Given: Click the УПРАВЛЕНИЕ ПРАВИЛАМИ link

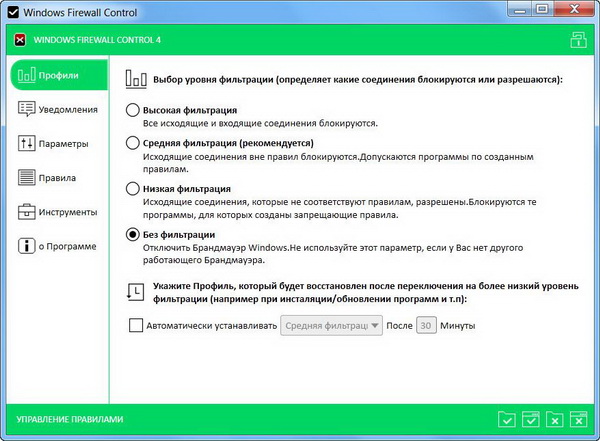Looking at the screenshot, I should click(68, 418).
